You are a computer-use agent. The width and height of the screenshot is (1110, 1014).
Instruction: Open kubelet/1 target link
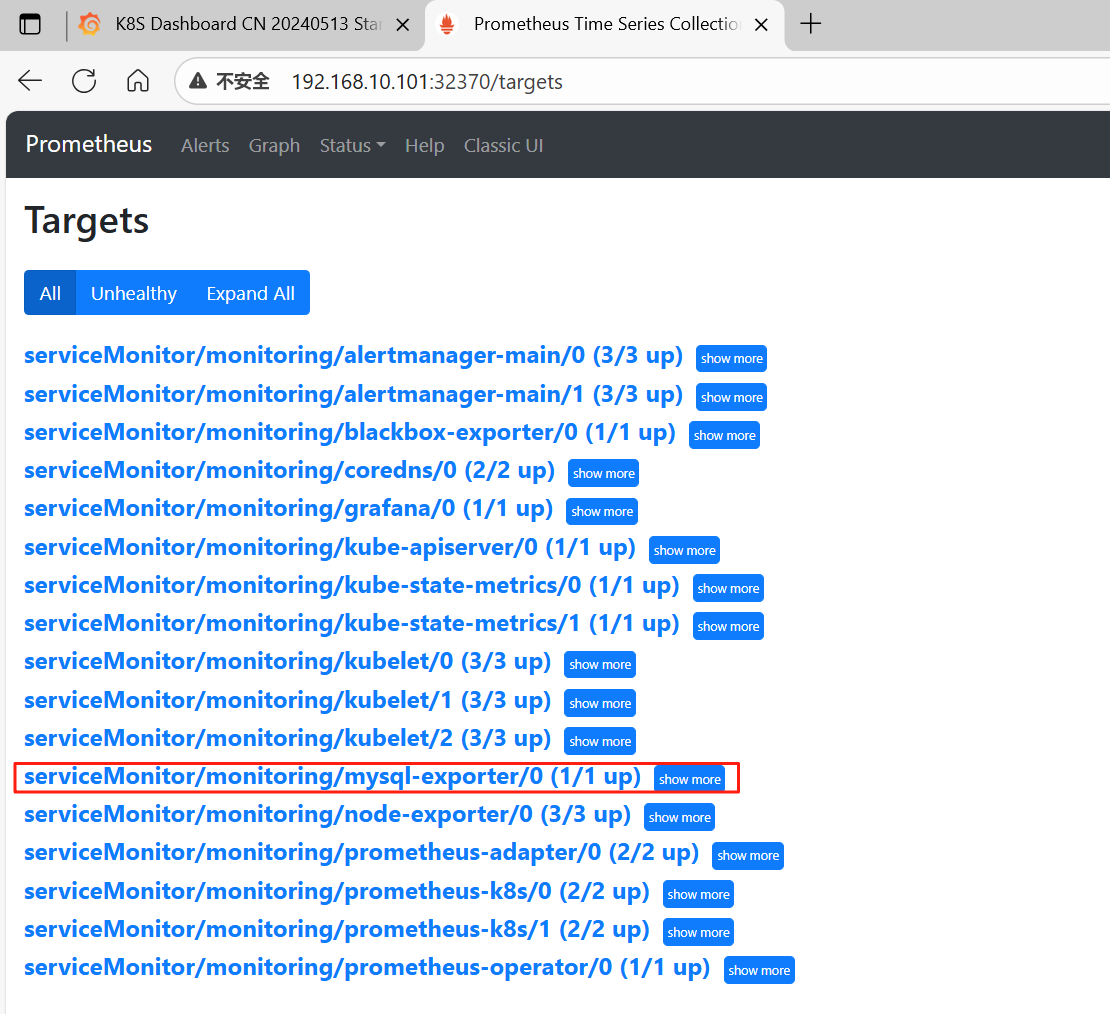click(287, 701)
